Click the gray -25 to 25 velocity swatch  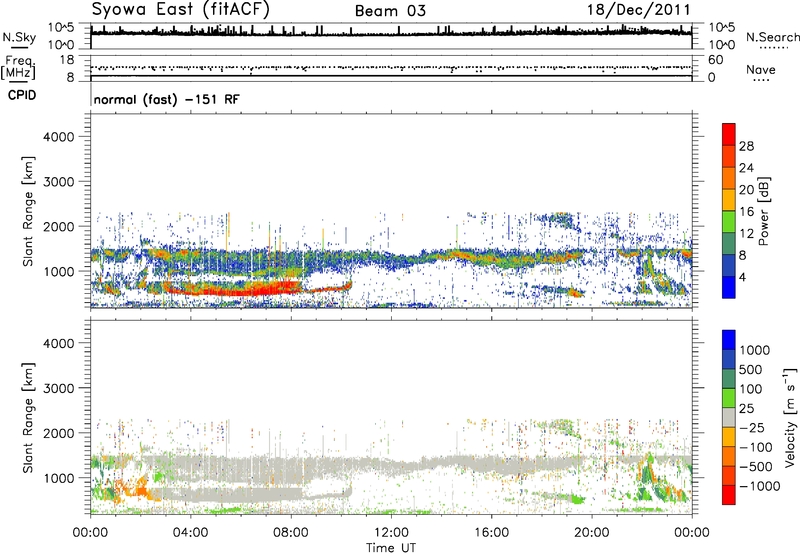coord(729,417)
